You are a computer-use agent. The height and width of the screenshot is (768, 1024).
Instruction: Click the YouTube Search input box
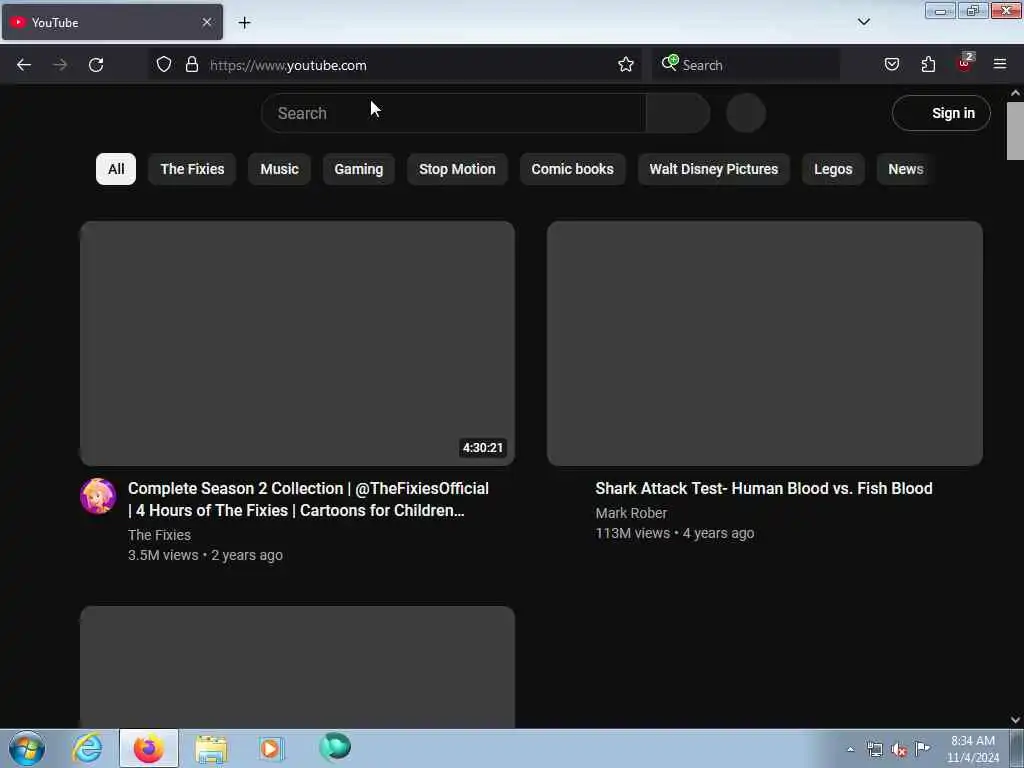point(454,113)
